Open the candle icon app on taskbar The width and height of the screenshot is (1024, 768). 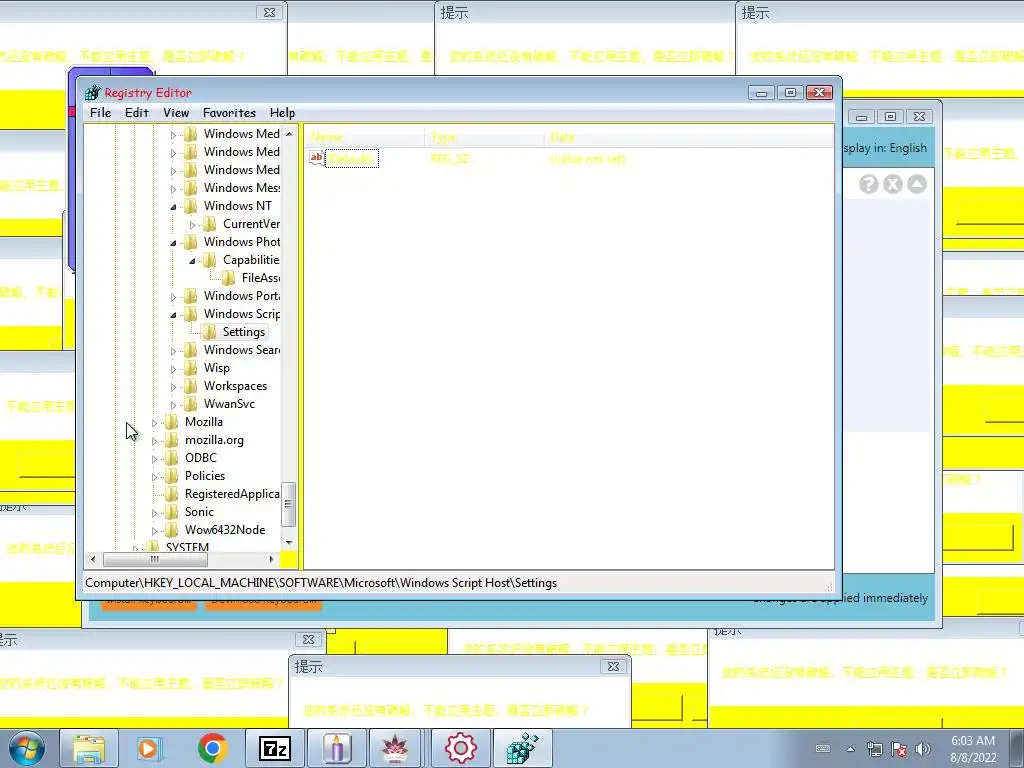[x=336, y=748]
